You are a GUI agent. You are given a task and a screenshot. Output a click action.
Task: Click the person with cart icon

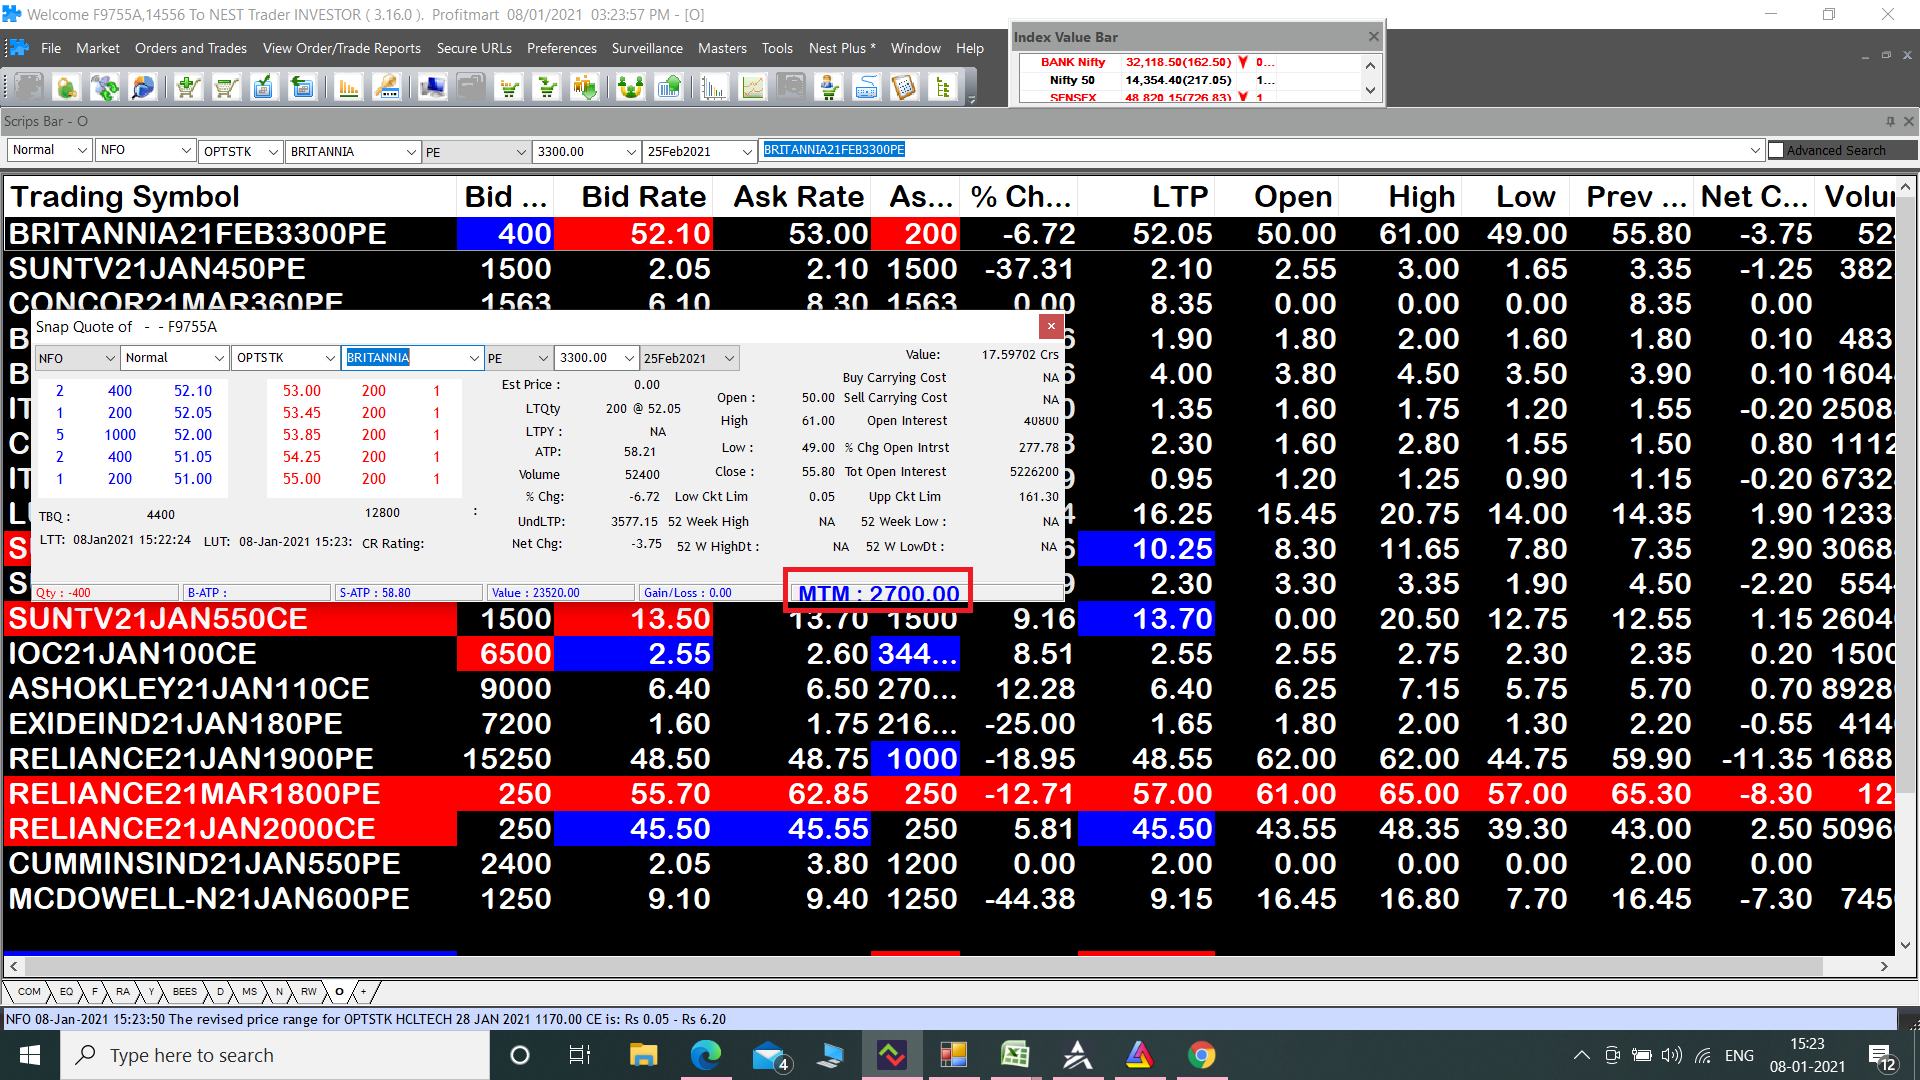(x=829, y=88)
